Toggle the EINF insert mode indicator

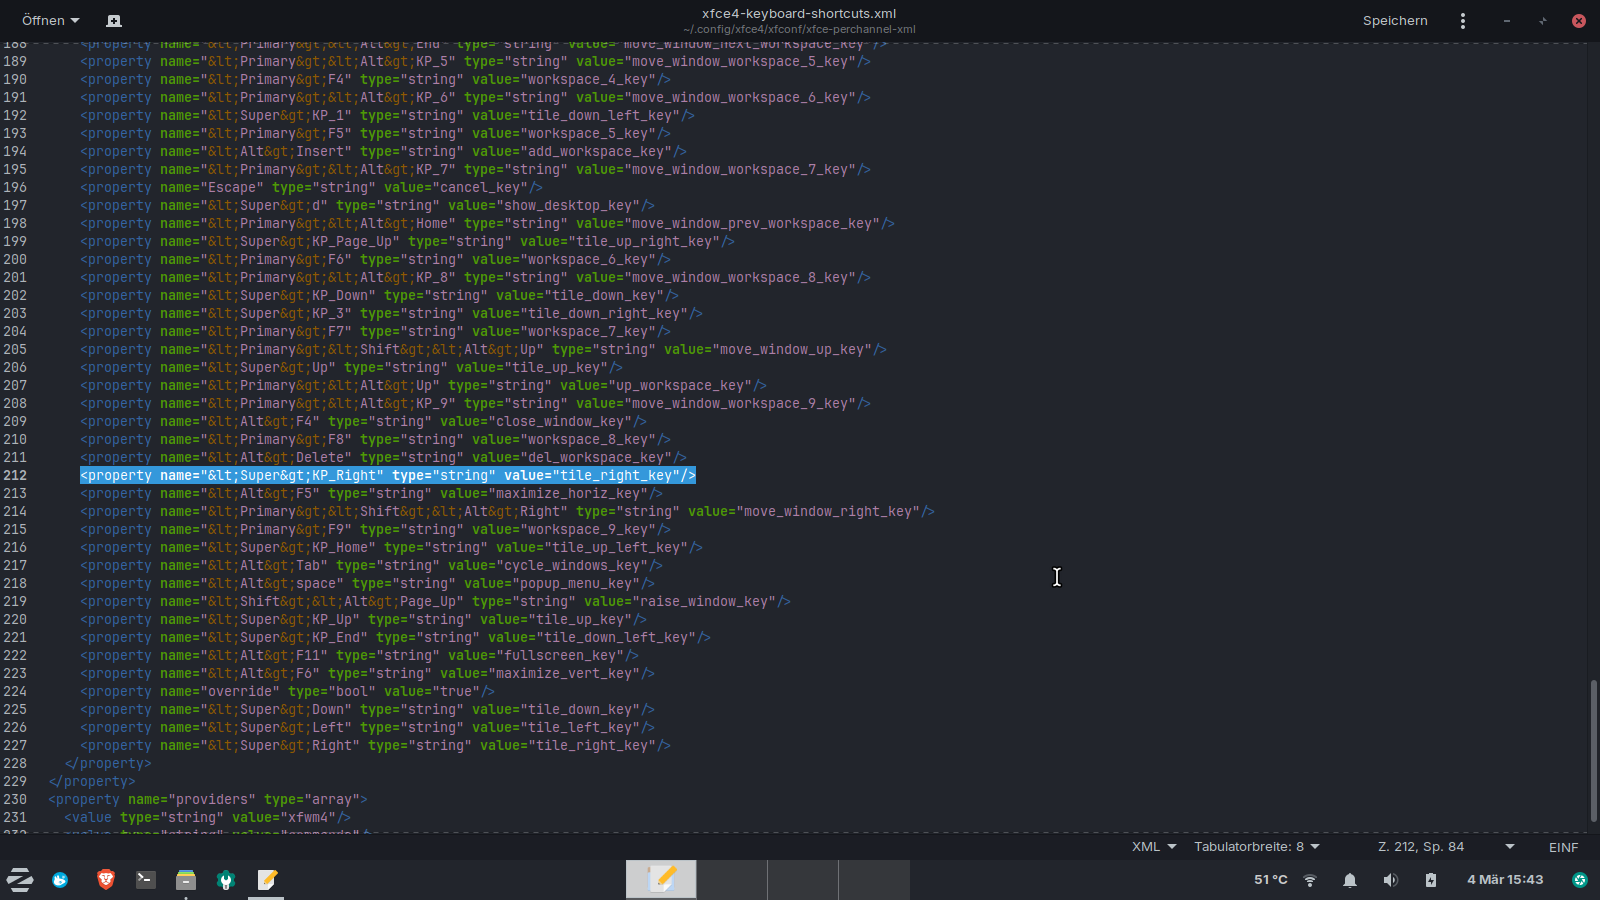[1563, 847]
